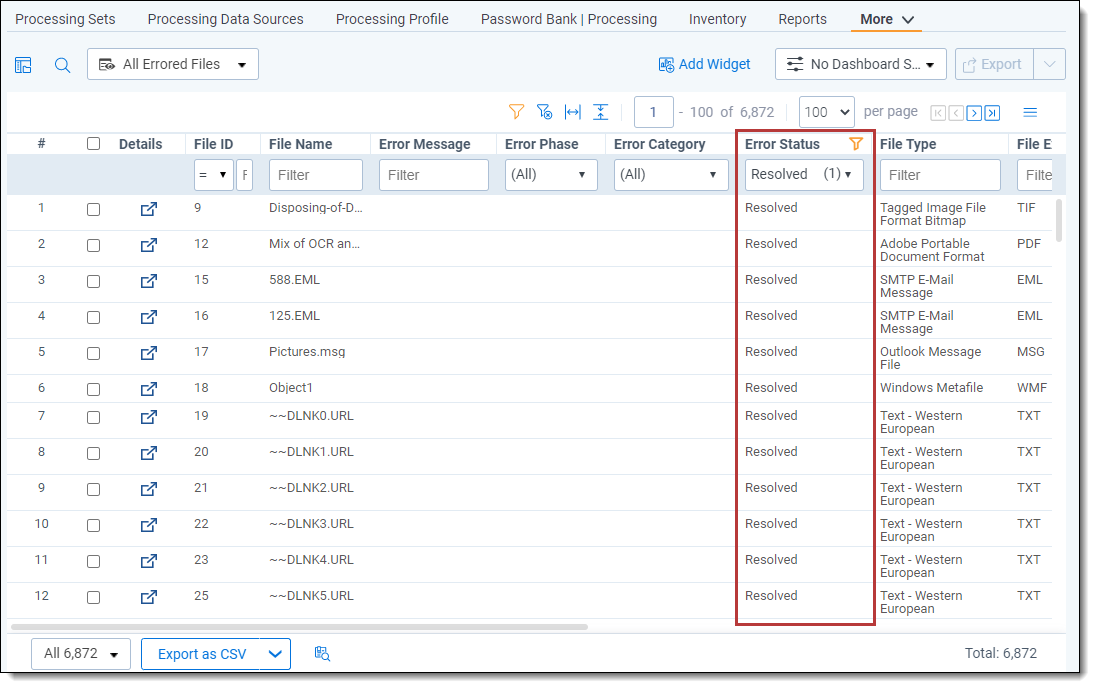Toggle the select-all header checkbox
Screen dimensions: 1095x688
(93, 144)
